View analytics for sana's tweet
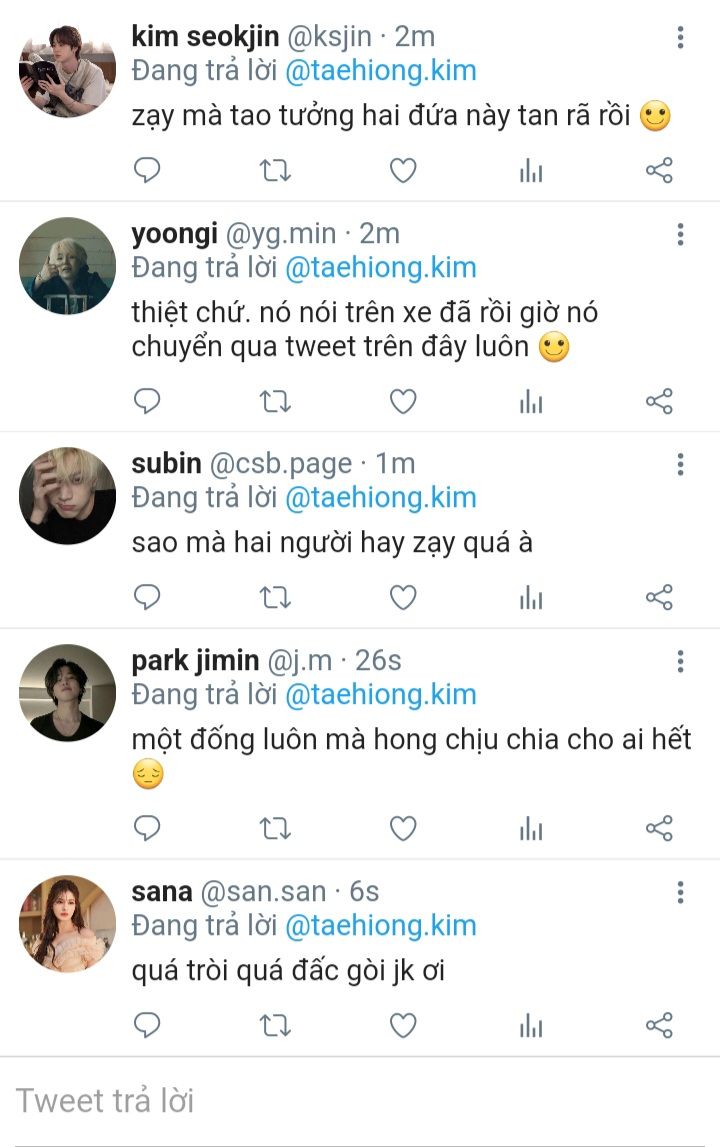The height and width of the screenshot is (1147, 720). pyautogui.click(x=531, y=1026)
